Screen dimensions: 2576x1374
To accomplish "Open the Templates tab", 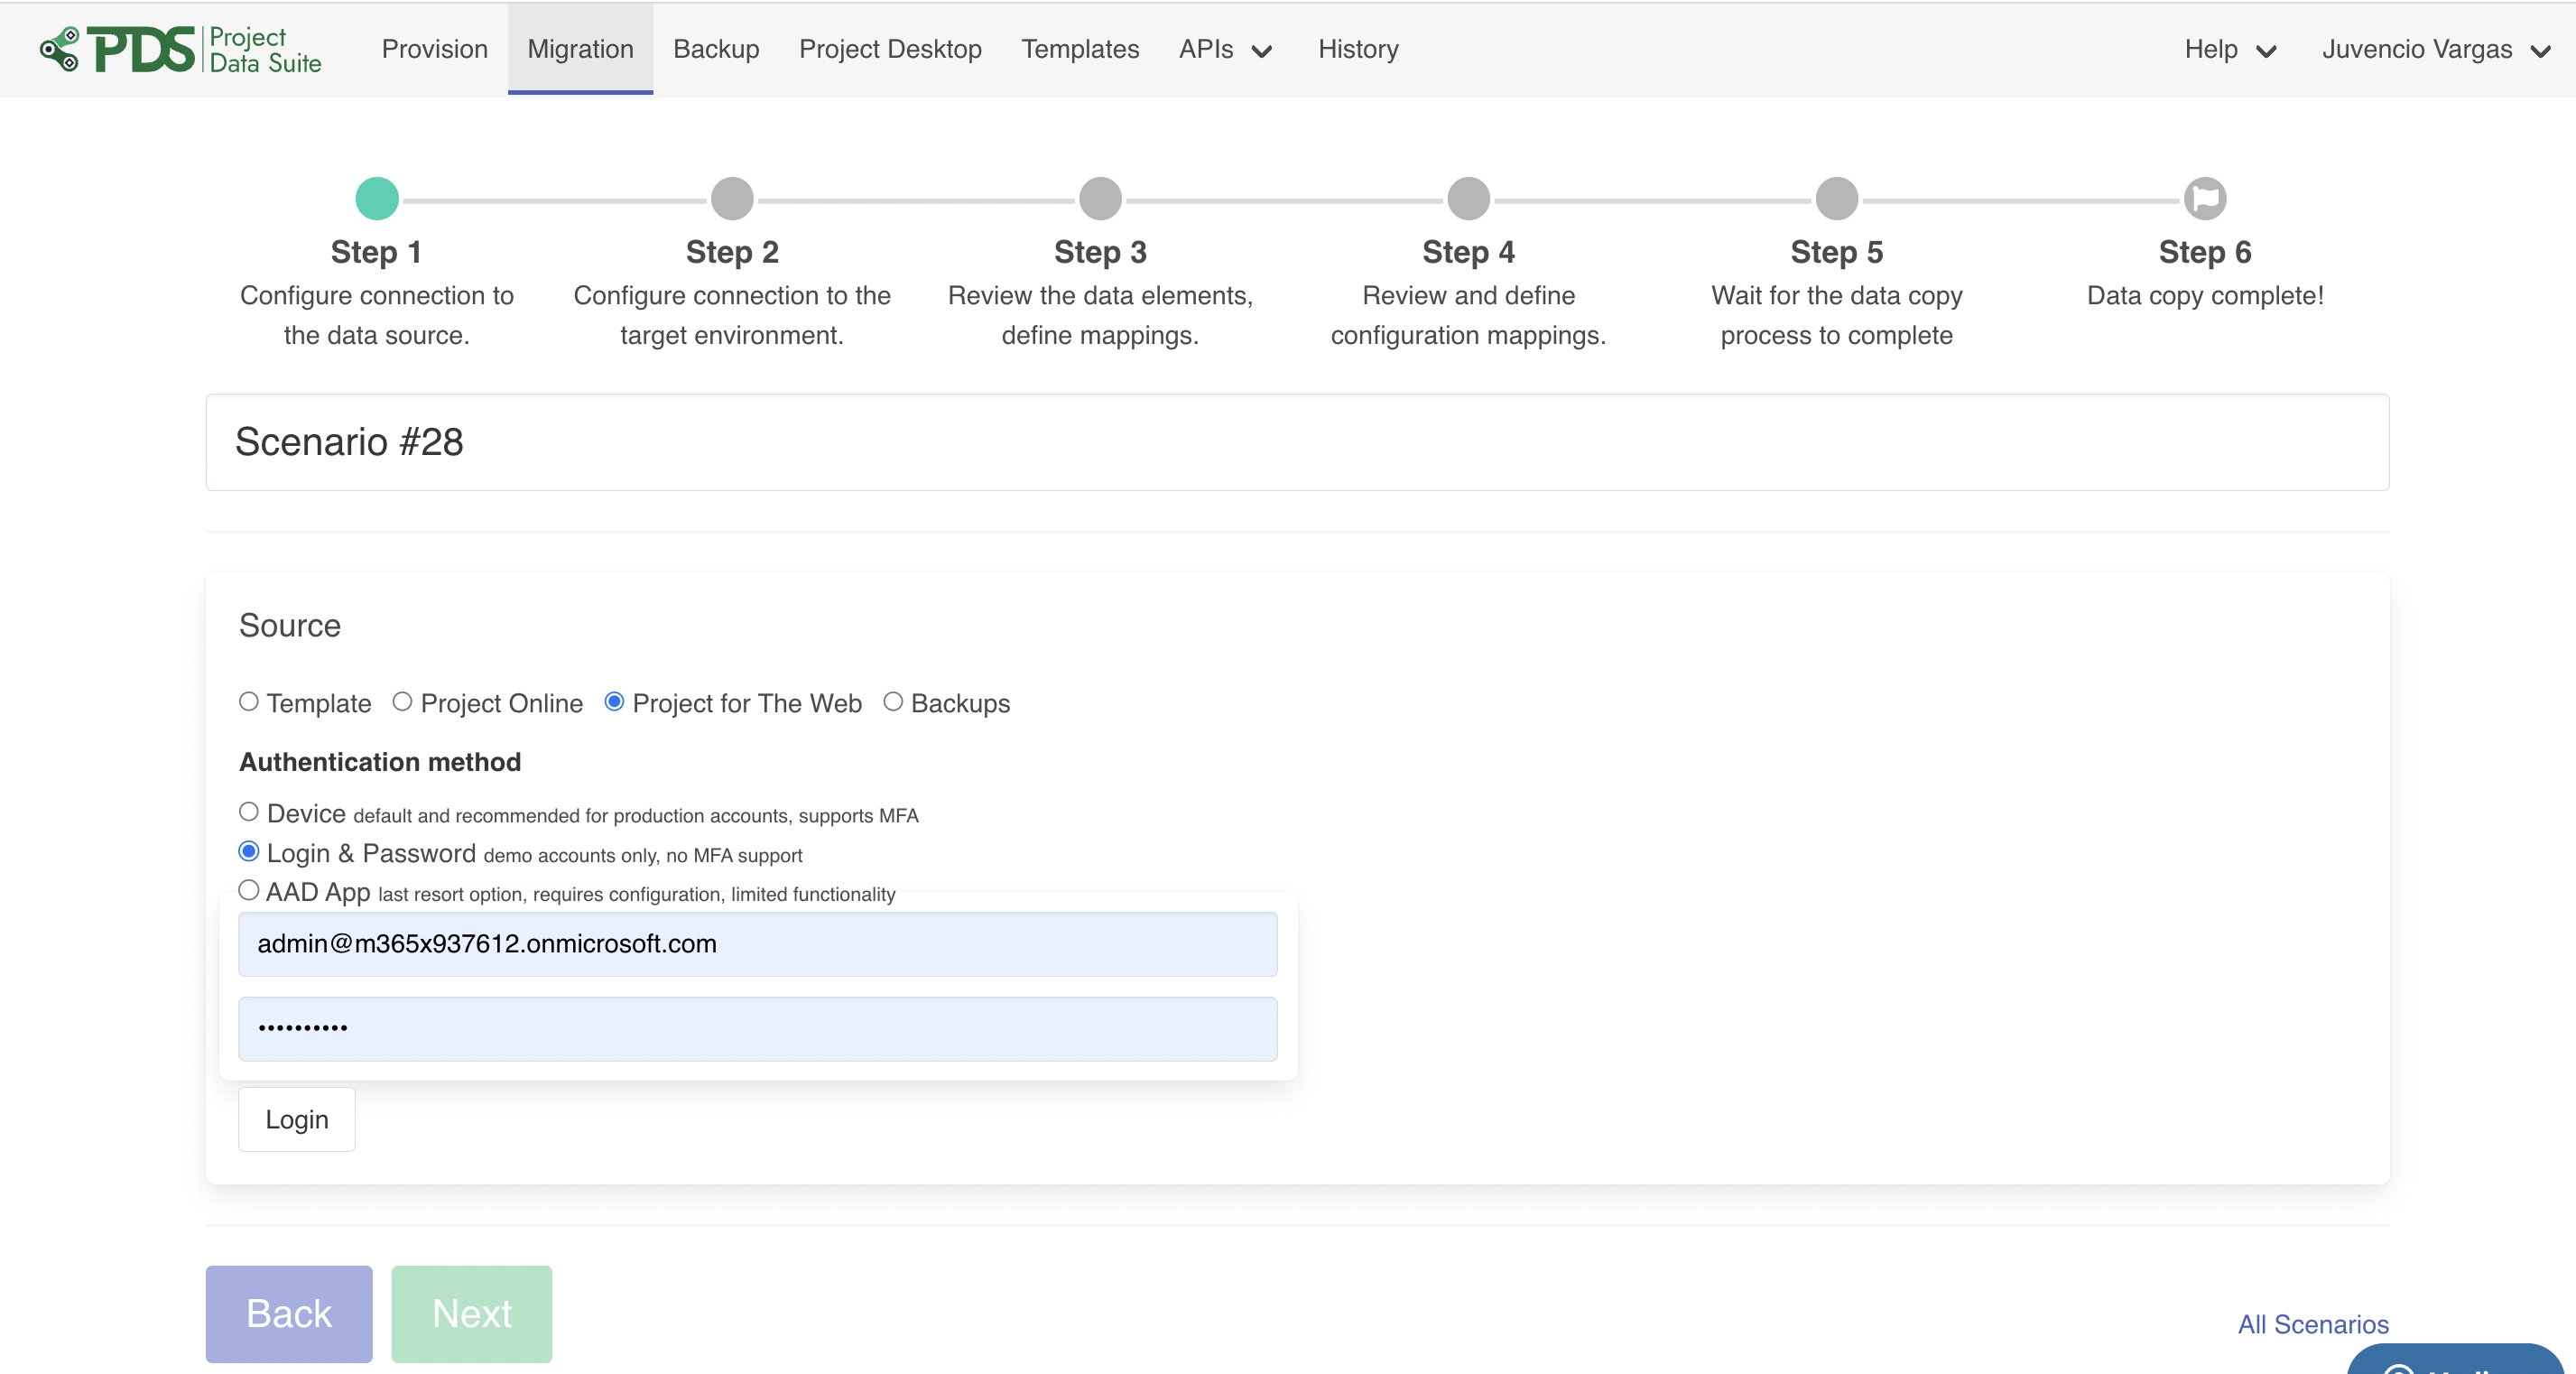I will pyautogui.click(x=1080, y=49).
